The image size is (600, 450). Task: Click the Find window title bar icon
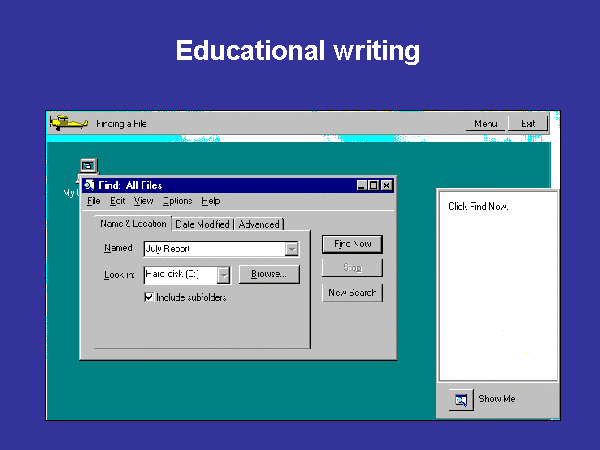(89, 185)
